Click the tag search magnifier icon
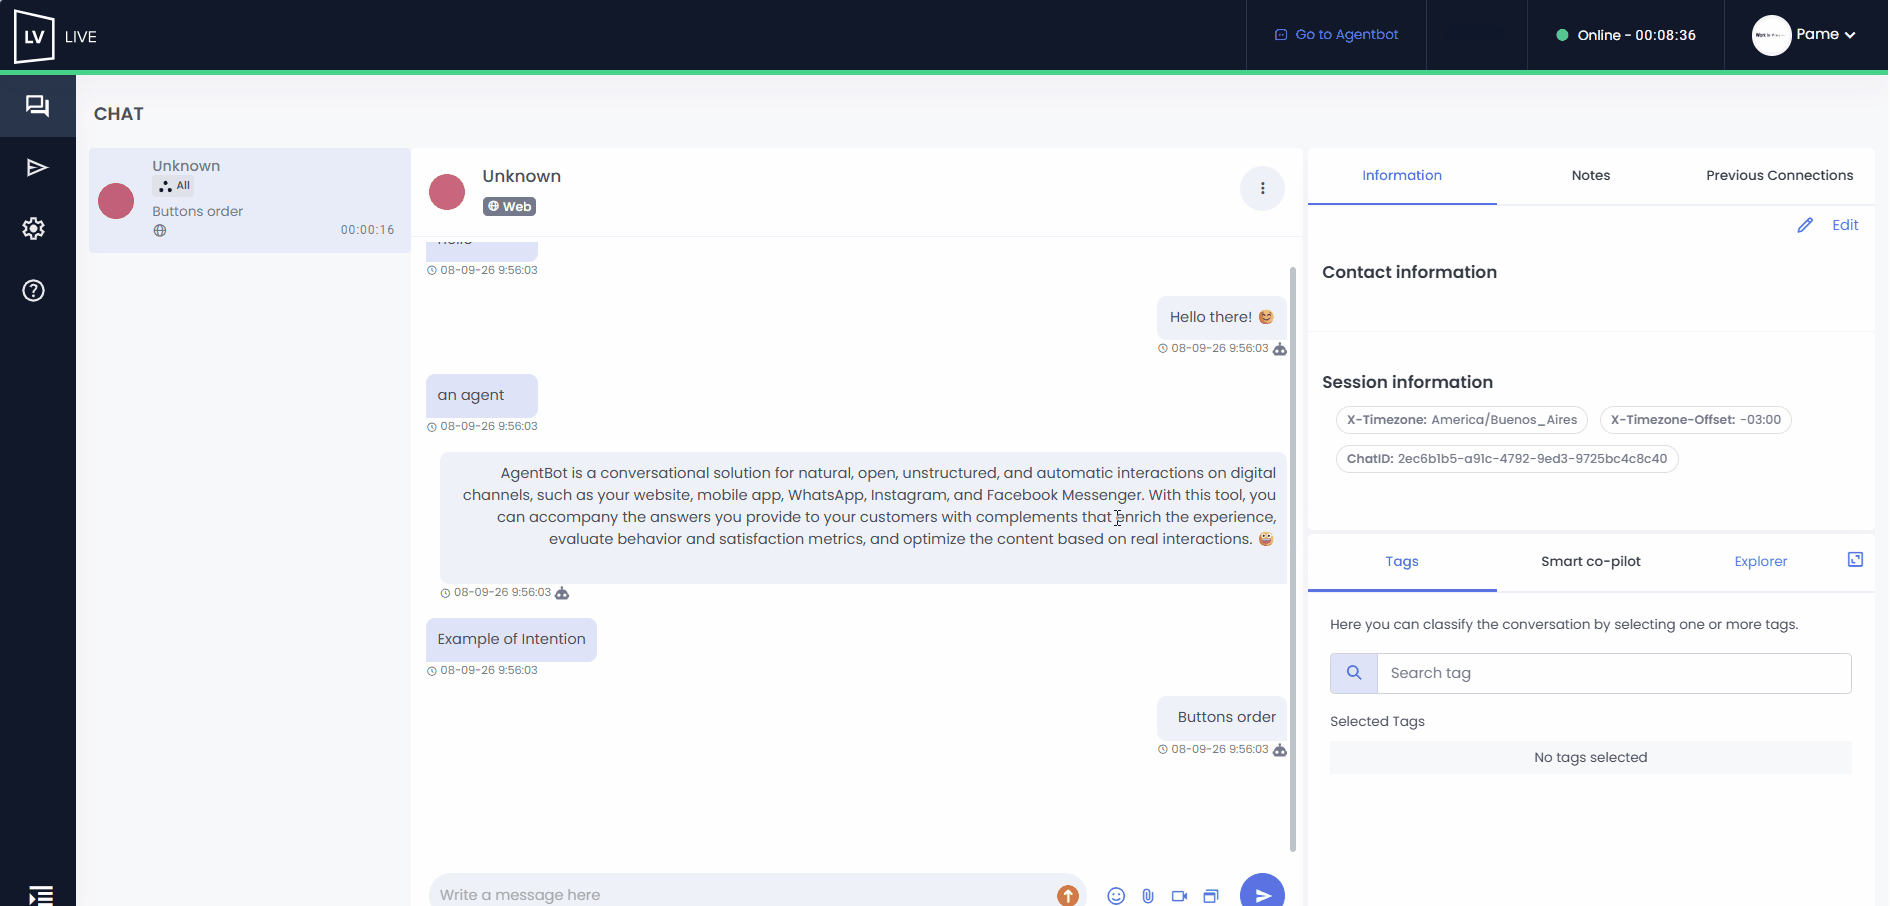The width and height of the screenshot is (1890, 906). 1354,673
